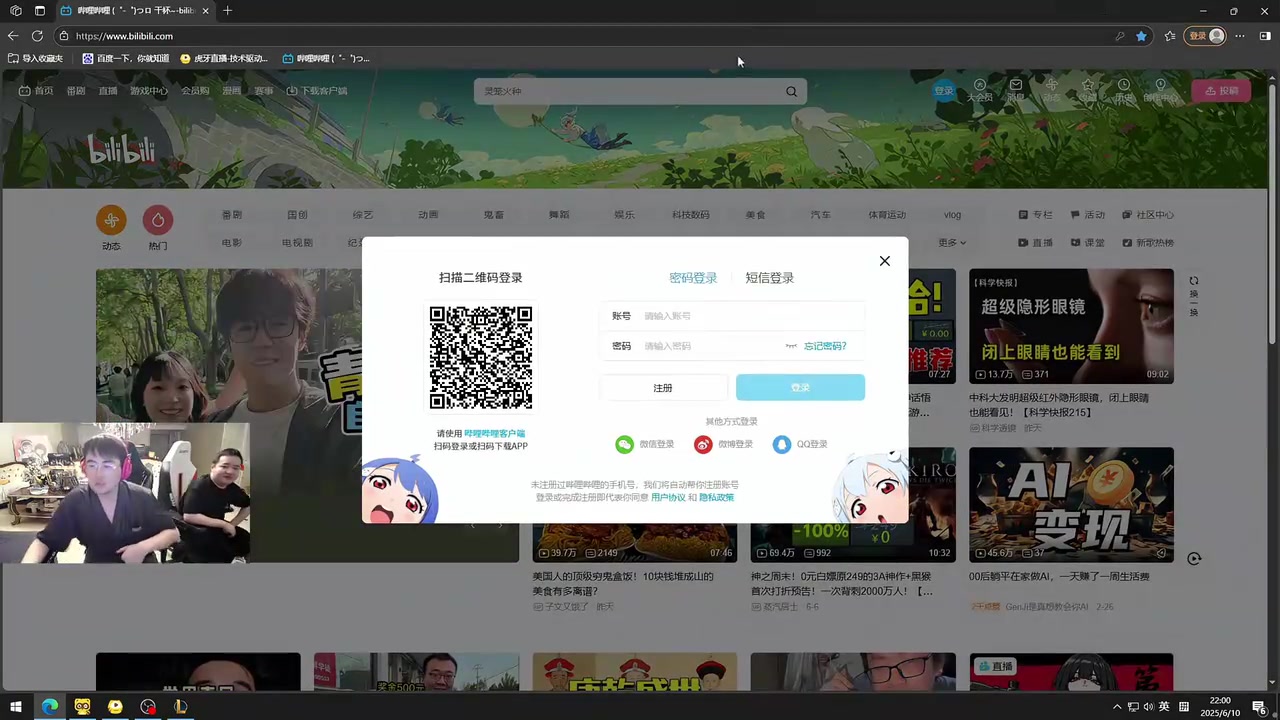Viewport: 1280px width, 720px height.
Task: Select Weibo login icon in login modal
Action: pos(703,444)
